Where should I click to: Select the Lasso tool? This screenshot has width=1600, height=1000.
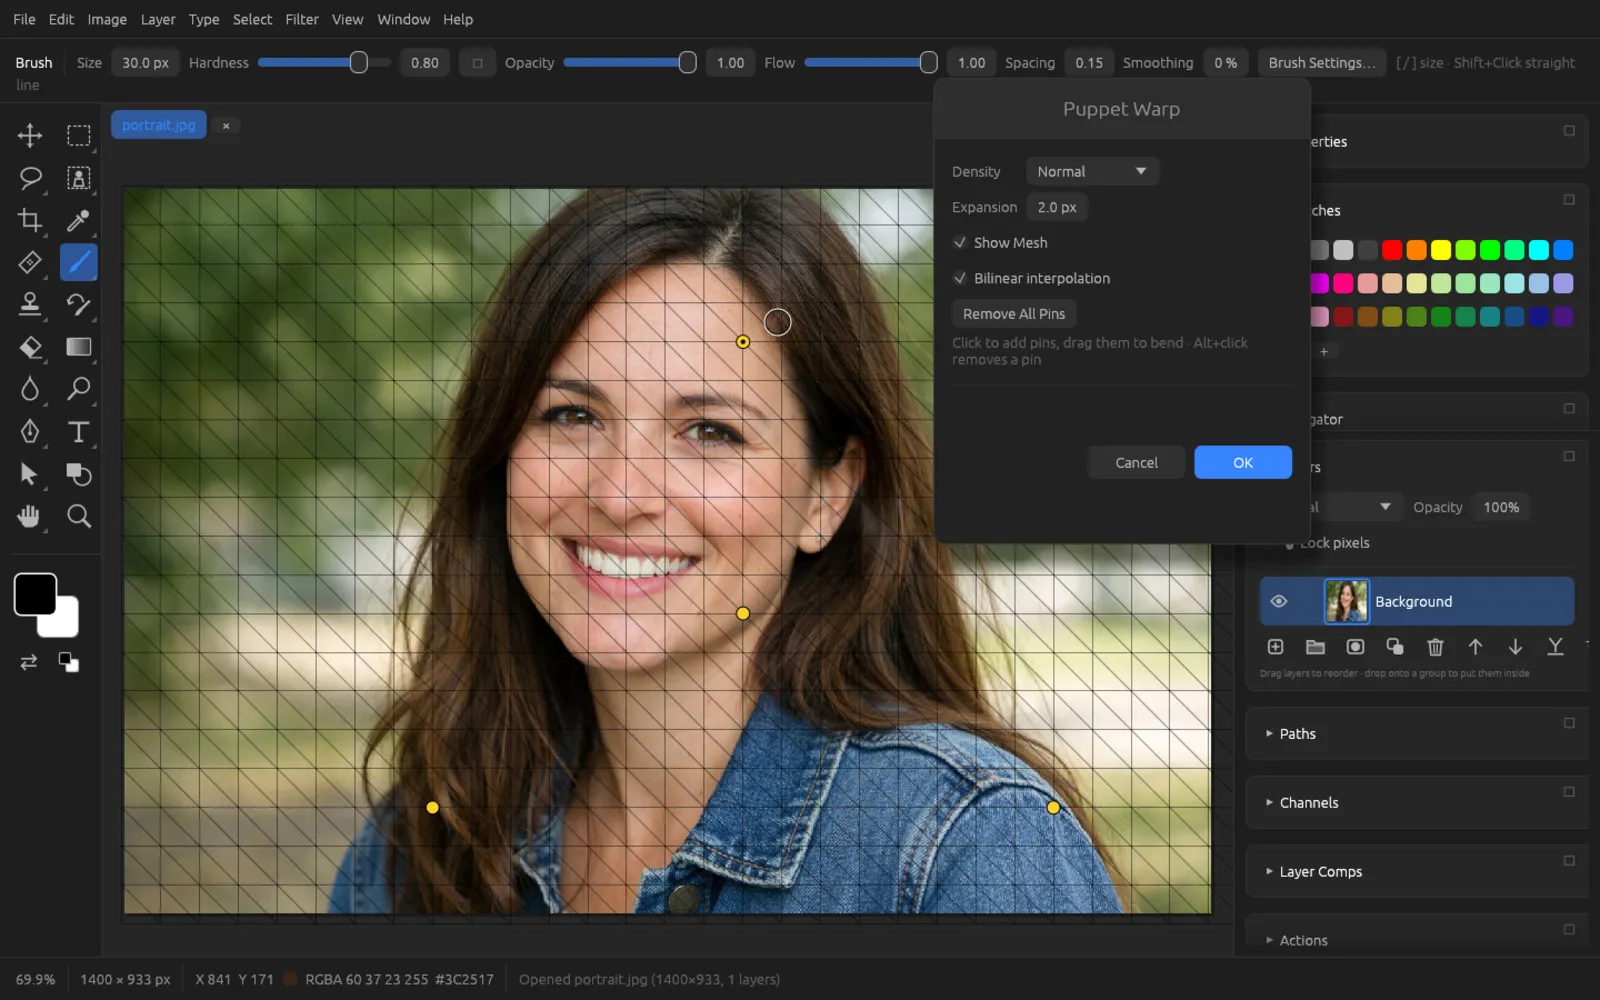(30, 178)
